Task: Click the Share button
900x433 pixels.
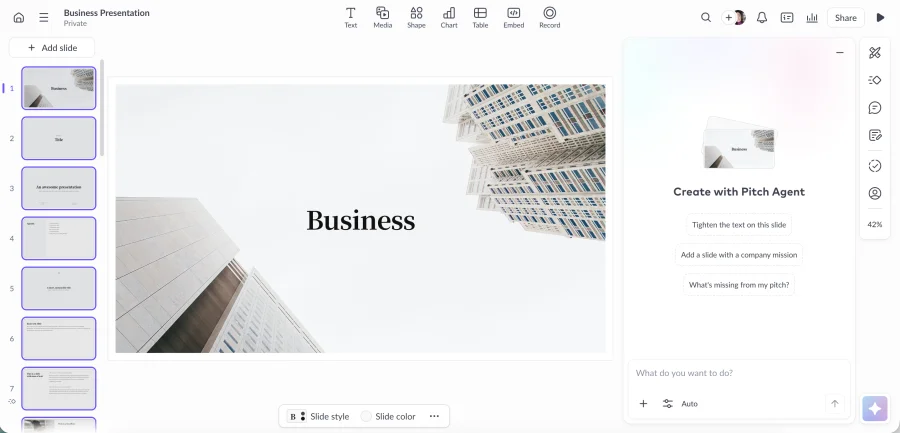Action: (845, 18)
